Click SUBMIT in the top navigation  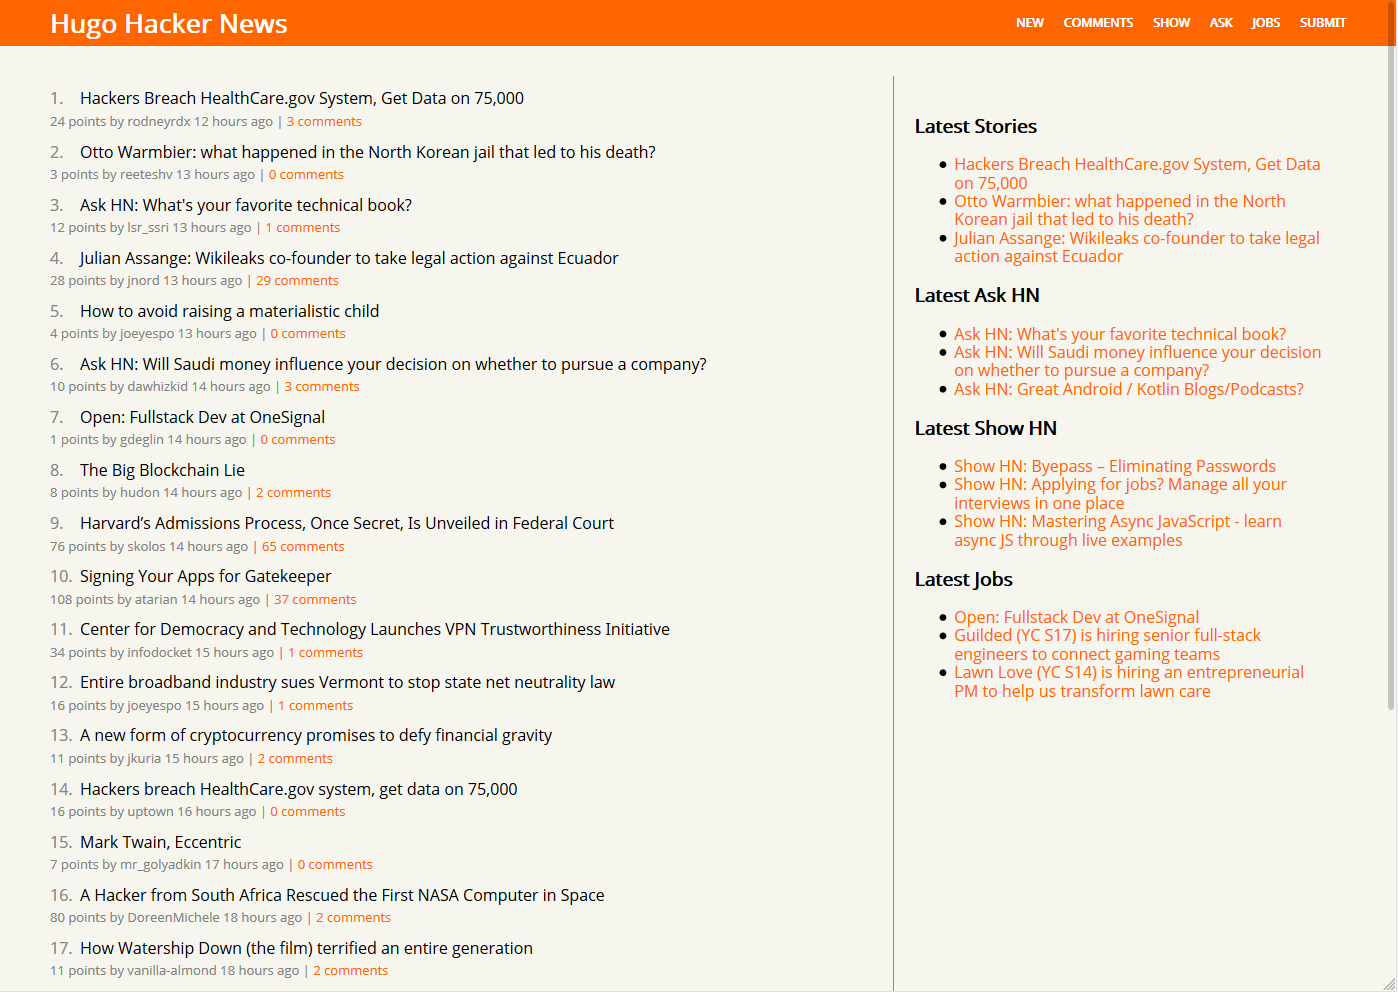tap(1322, 23)
